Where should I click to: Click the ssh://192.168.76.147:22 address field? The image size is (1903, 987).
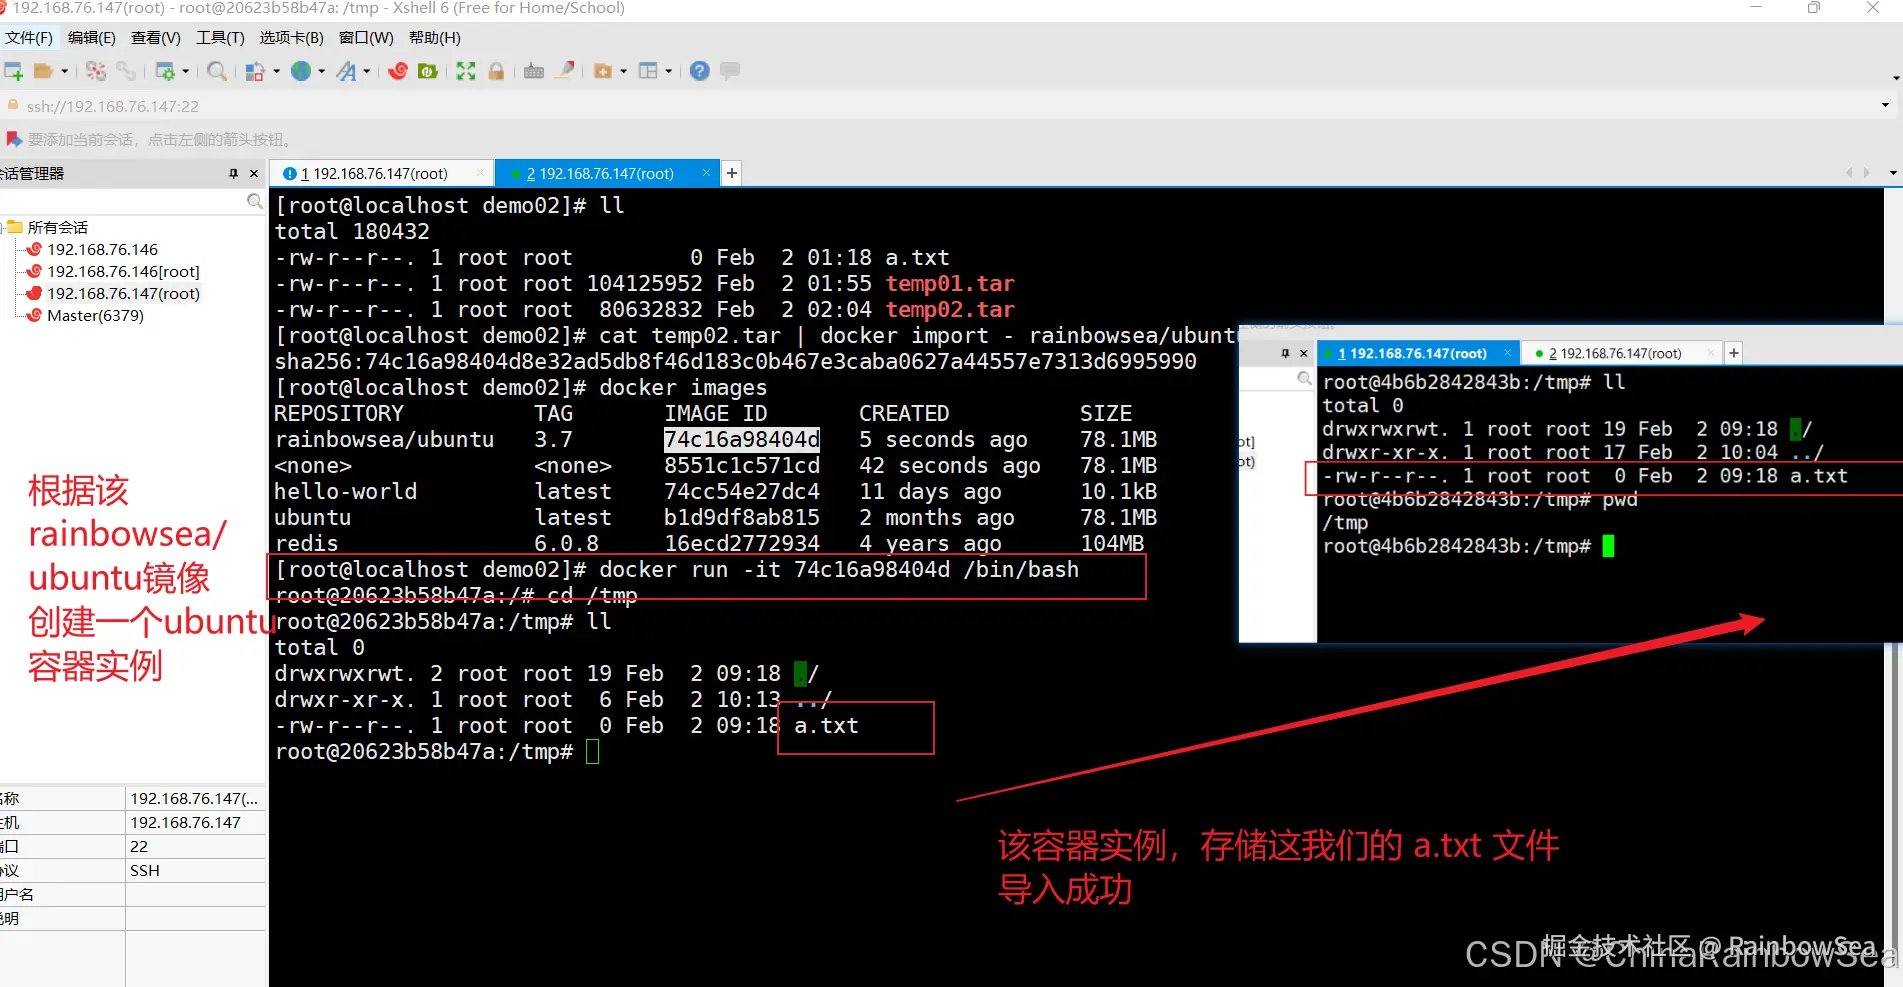pyautogui.click(x=113, y=106)
